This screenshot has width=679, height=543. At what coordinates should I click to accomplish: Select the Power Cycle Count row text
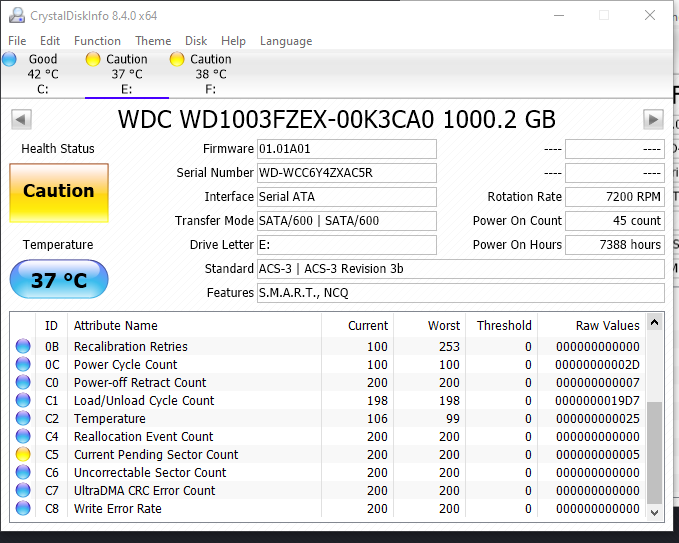point(126,365)
